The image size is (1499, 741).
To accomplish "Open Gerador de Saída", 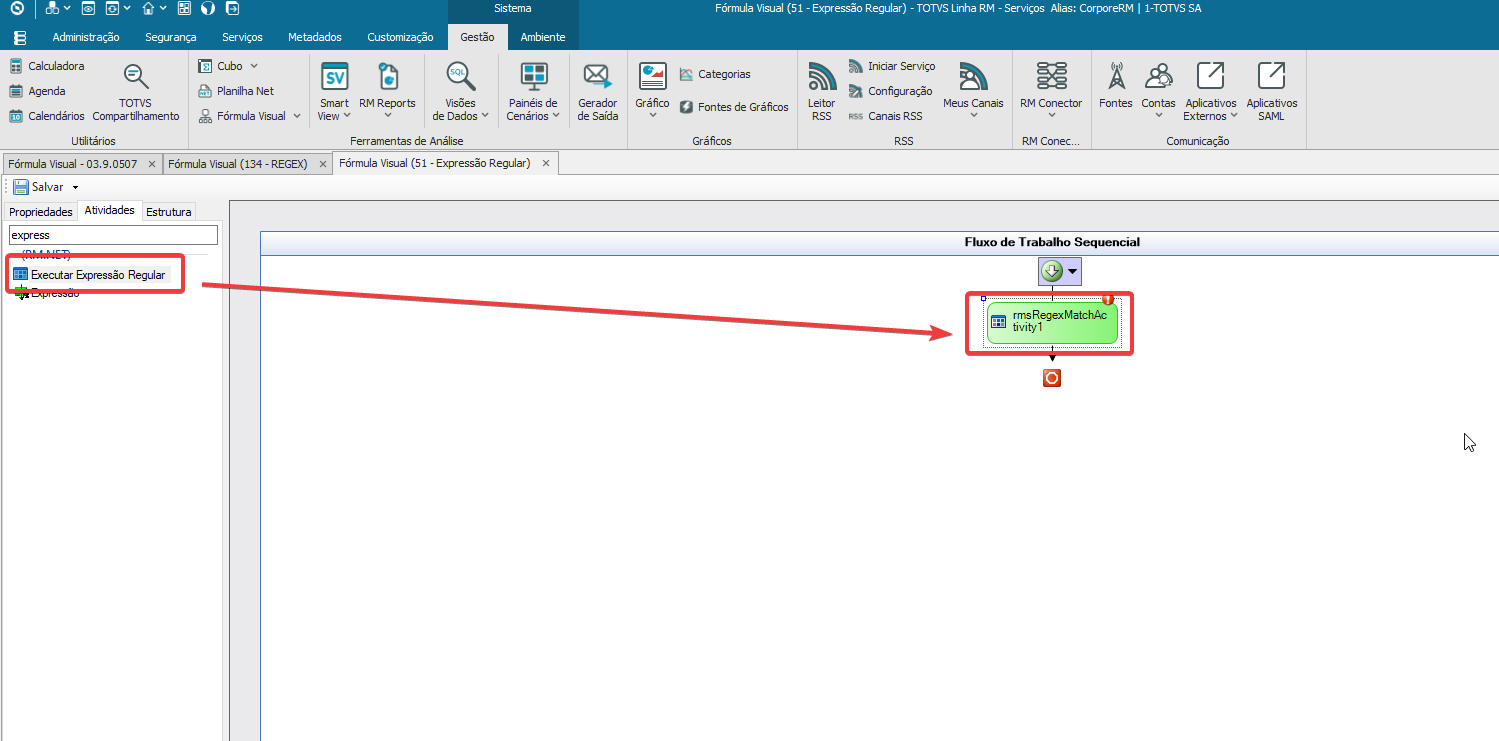I will point(598,92).
